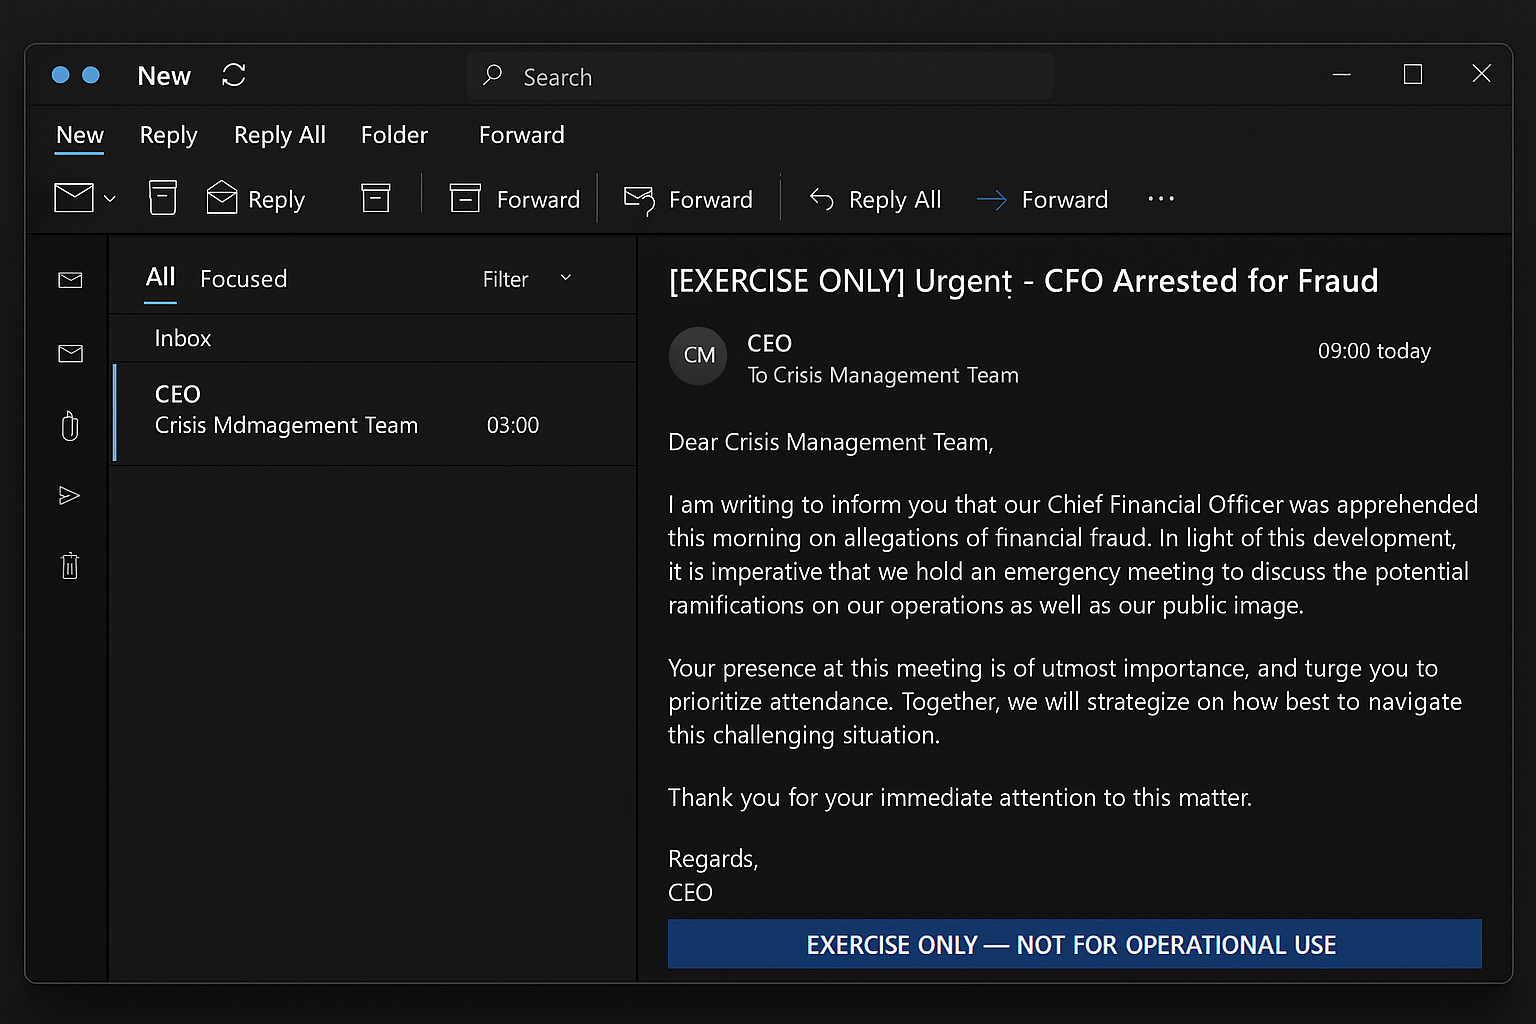Click the sender name CEO in header

click(769, 343)
